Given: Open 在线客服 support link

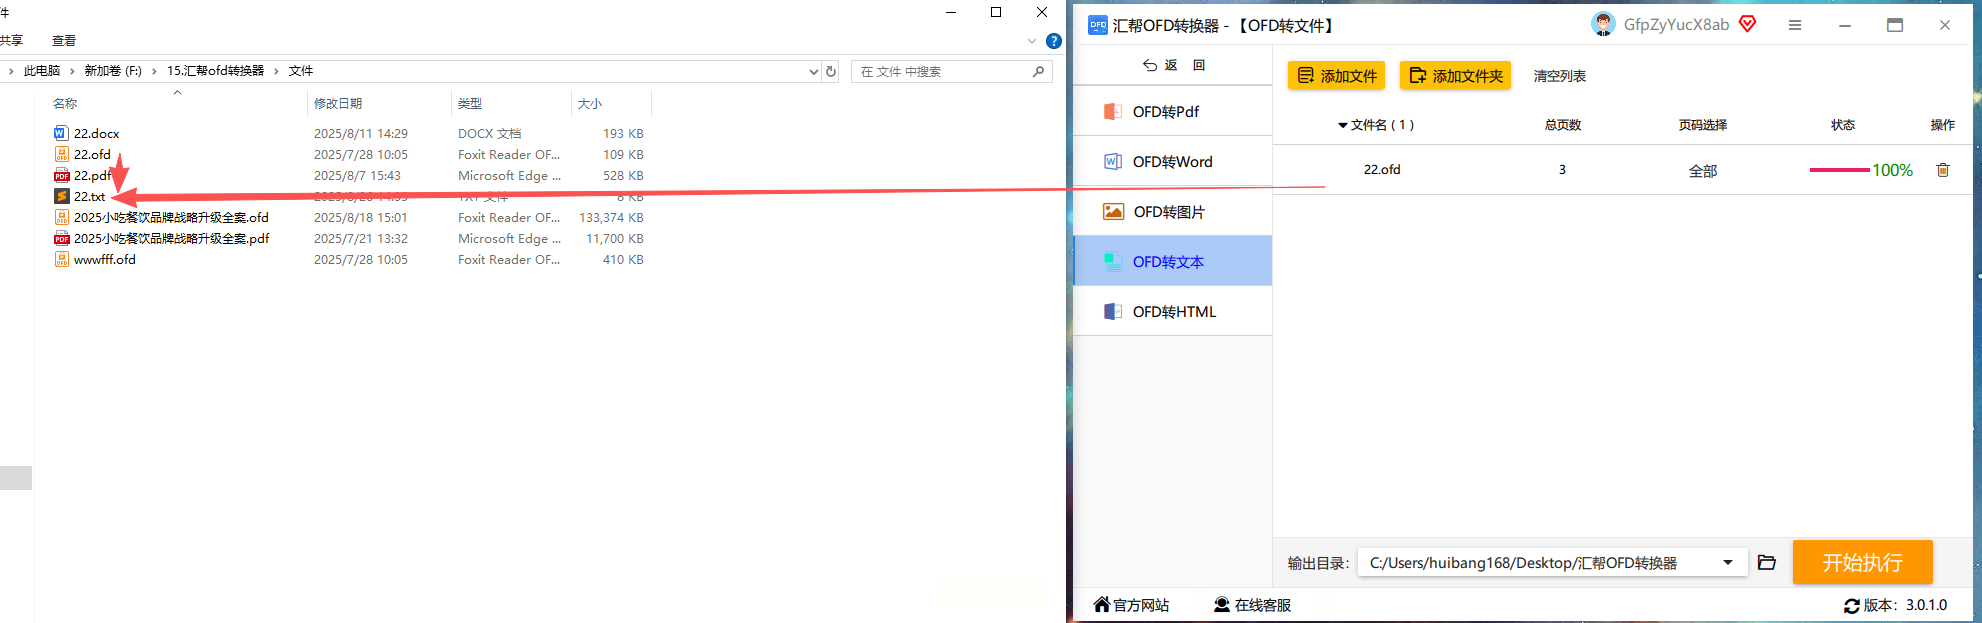Looking at the screenshot, I should click(1252, 605).
